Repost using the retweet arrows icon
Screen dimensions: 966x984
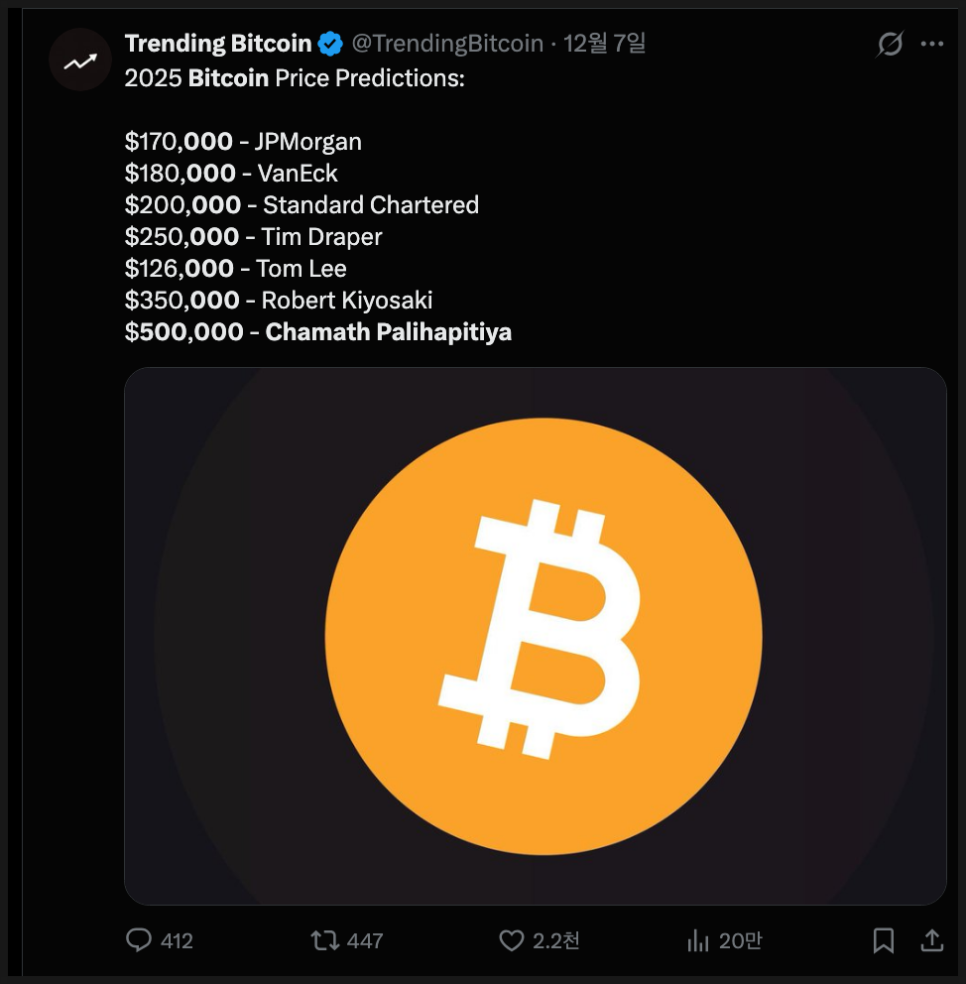point(324,940)
